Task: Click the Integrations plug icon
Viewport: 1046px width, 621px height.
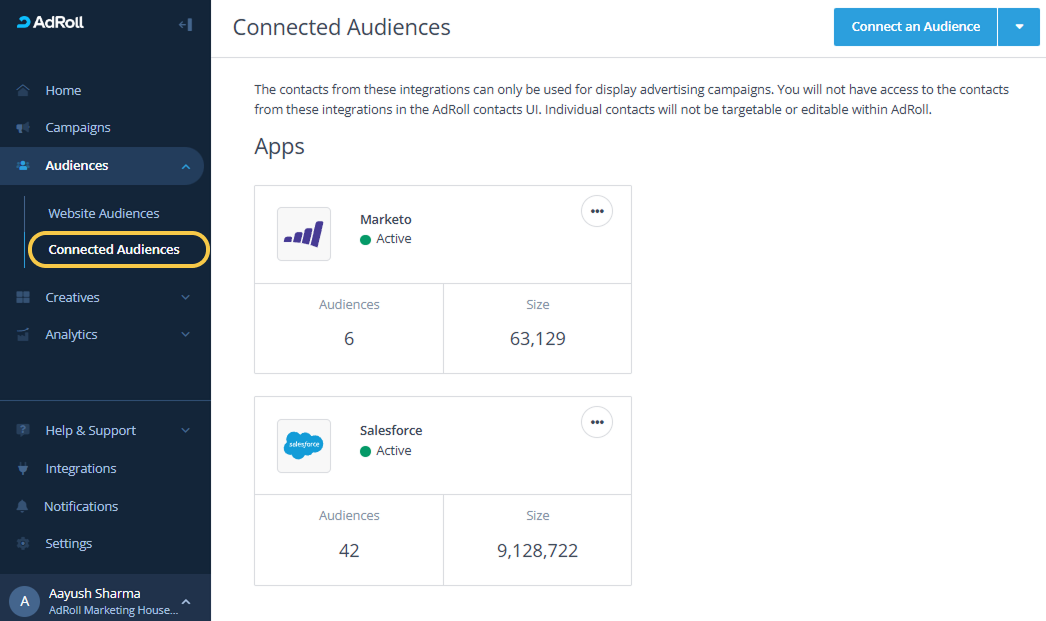Action: [23, 469]
